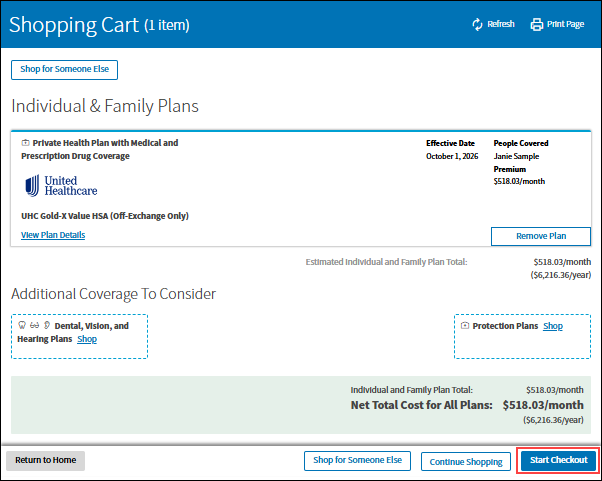The image size is (602, 481).
Task: Open View Plan Details link
Action: [53, 235]
